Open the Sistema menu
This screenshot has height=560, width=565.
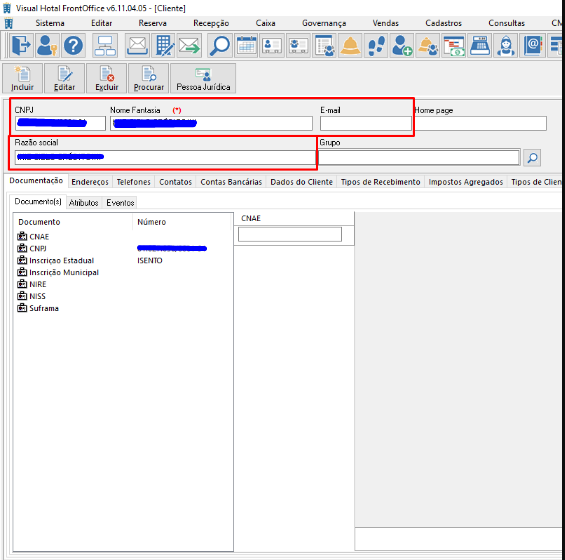(50, 23)
